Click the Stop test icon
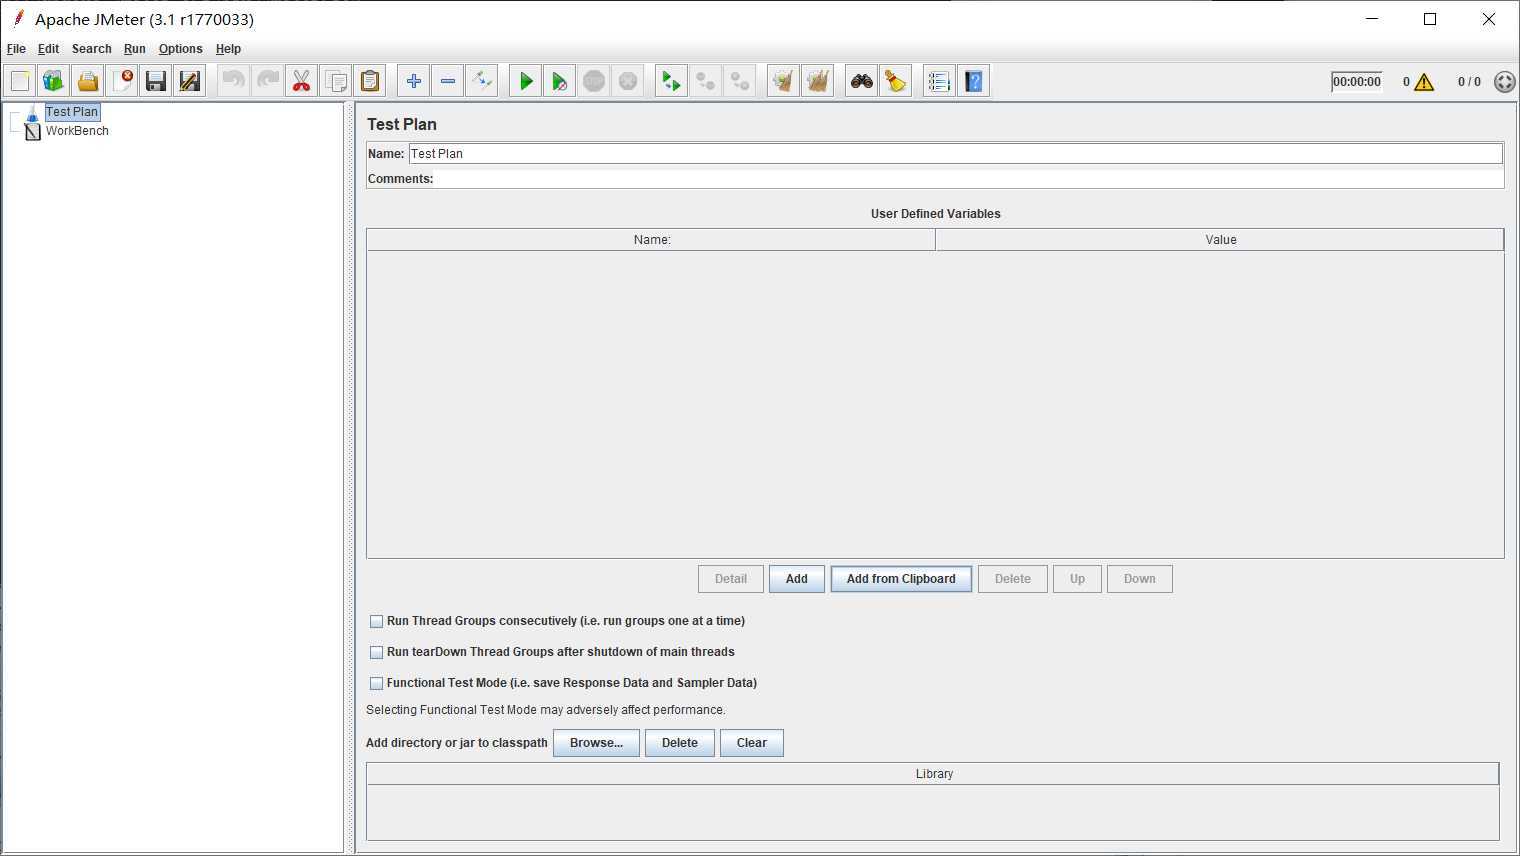Viewport: 1520px width, 856px height. coord(594,81)
